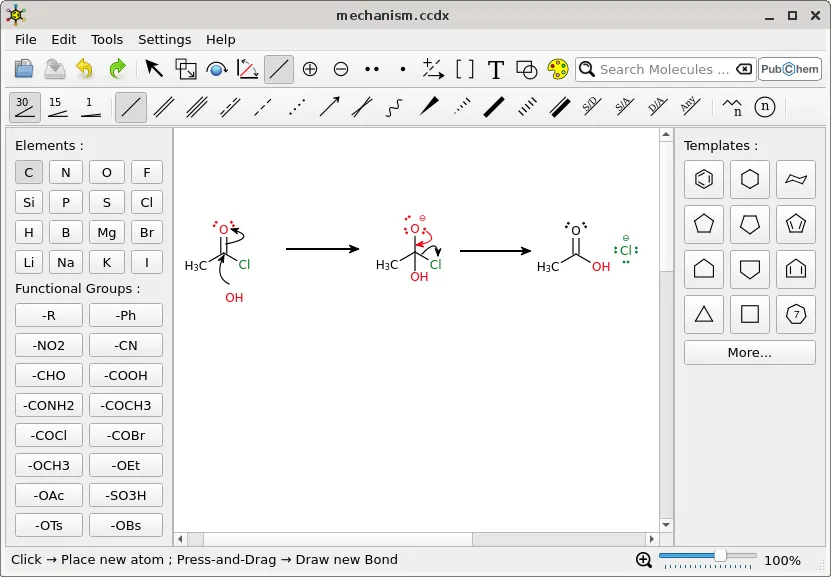Open the Tools menu
This screenshot has width=831, height=577.
pos(107,40)
